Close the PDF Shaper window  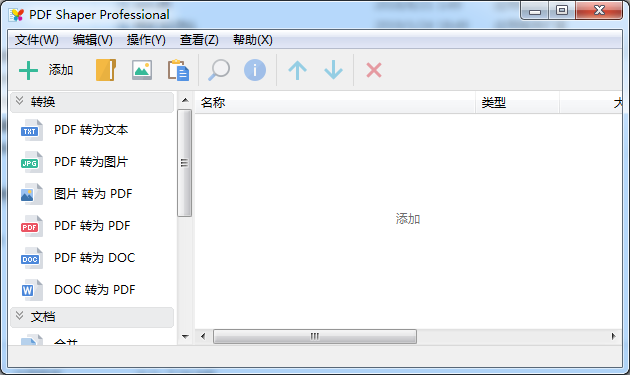(x=599, y=10)
